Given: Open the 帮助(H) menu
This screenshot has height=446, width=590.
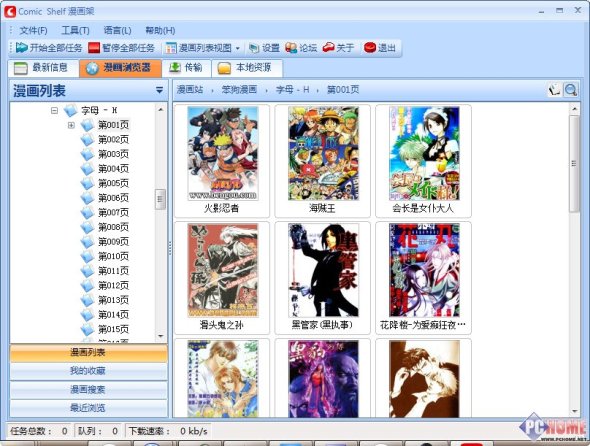Looking at the screenshot, I should [x=160, y=30].
